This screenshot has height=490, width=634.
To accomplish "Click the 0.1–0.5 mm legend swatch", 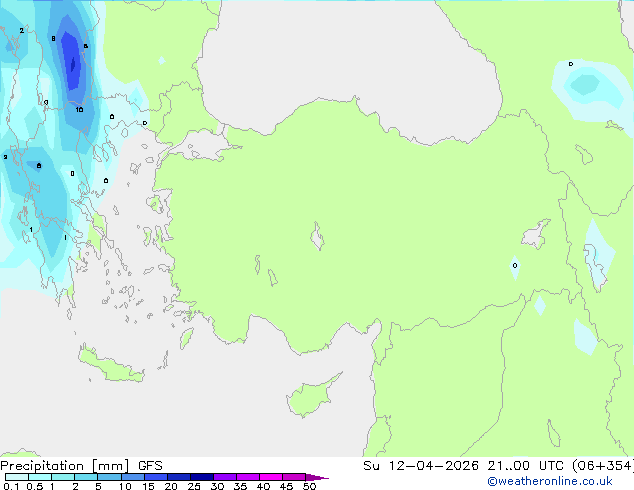I will pyautogui.click(x=17, y=477).
